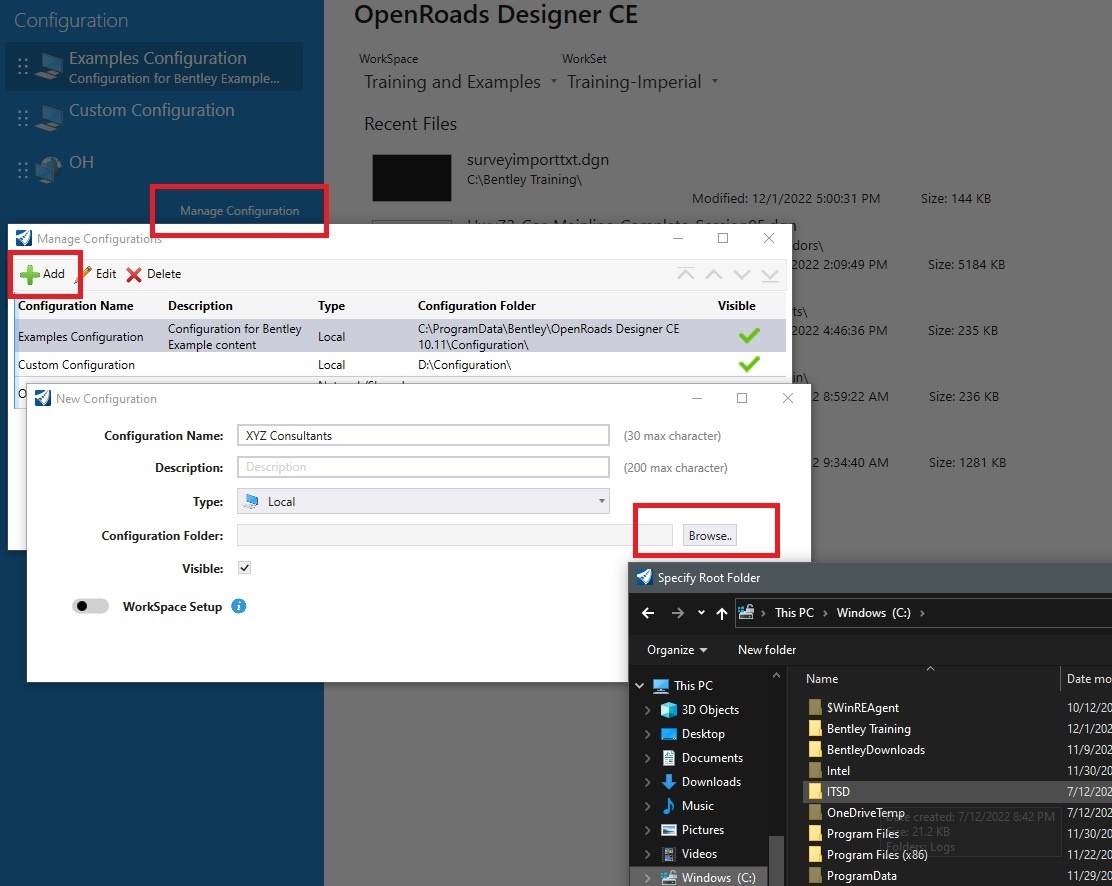Click the drag handle beside Custom Configuration

click(x=23, y=118)
